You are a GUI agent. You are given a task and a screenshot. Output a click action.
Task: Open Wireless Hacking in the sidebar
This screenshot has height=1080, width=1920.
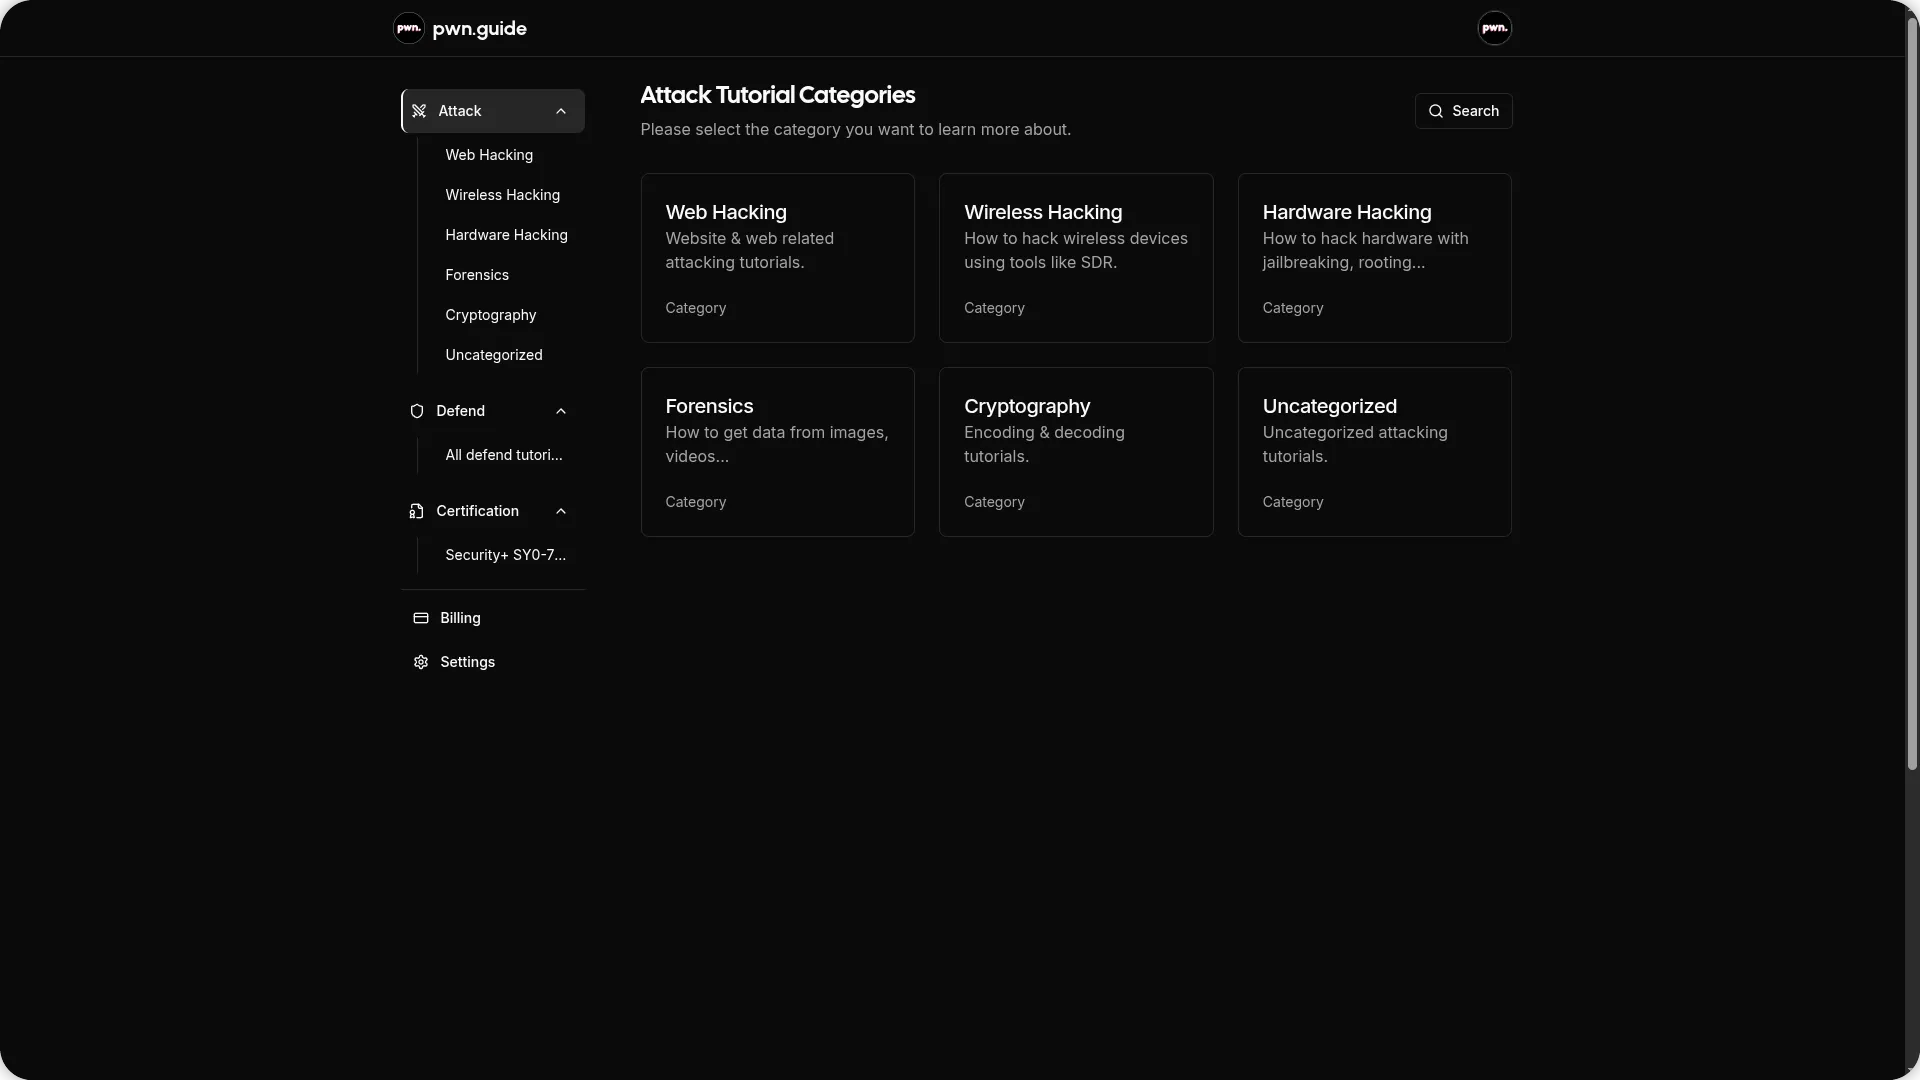point(502,195)
